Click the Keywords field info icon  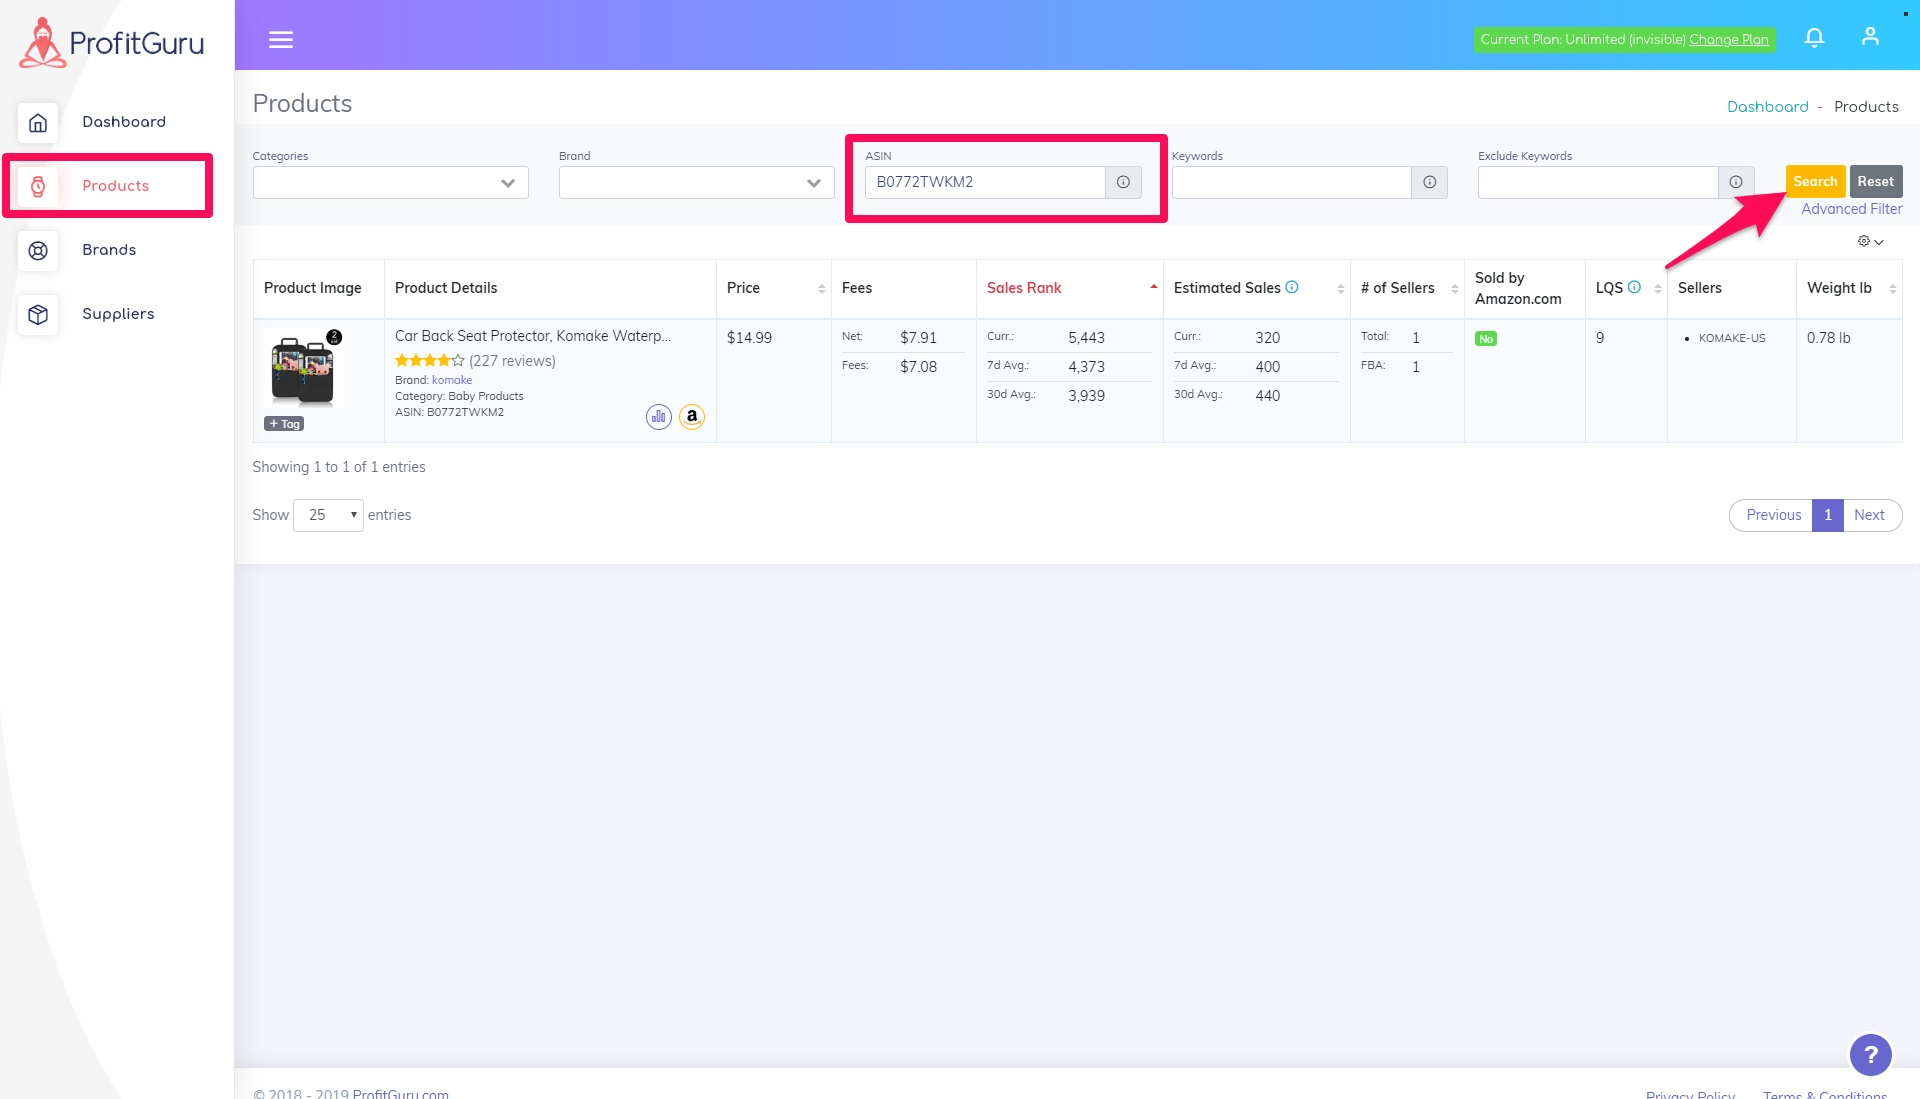coord(1430,182)
